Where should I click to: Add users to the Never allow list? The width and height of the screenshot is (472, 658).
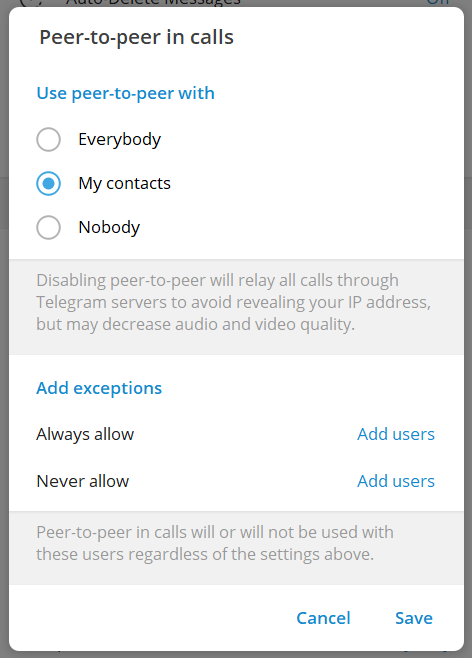click(396, 481)
